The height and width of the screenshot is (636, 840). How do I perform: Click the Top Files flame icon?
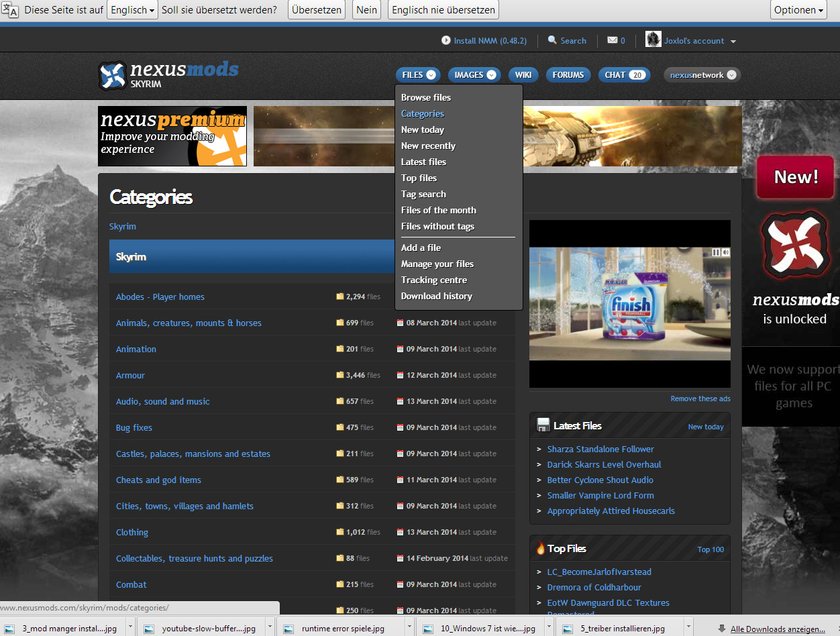click(x=541, y=548)
